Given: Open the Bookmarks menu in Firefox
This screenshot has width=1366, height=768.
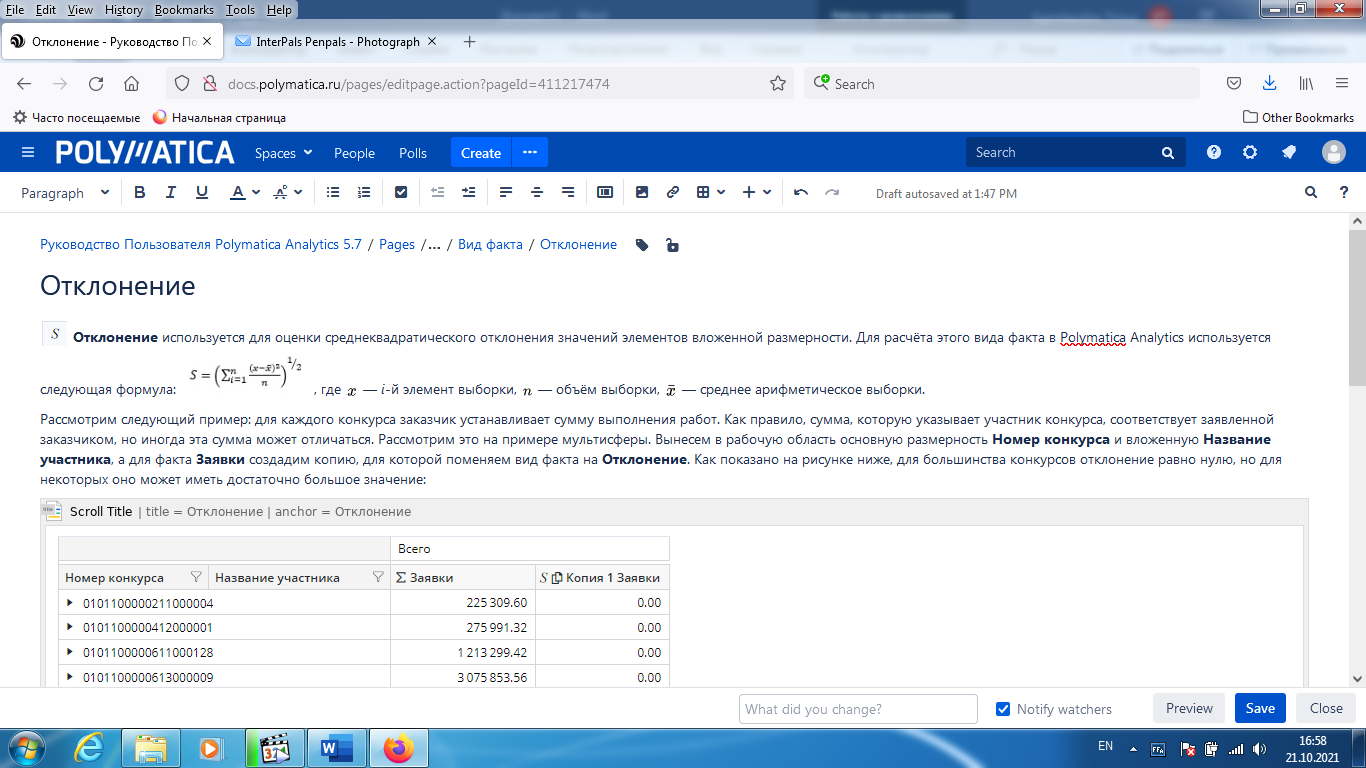Looking at the screenshot, I should 184,9.
